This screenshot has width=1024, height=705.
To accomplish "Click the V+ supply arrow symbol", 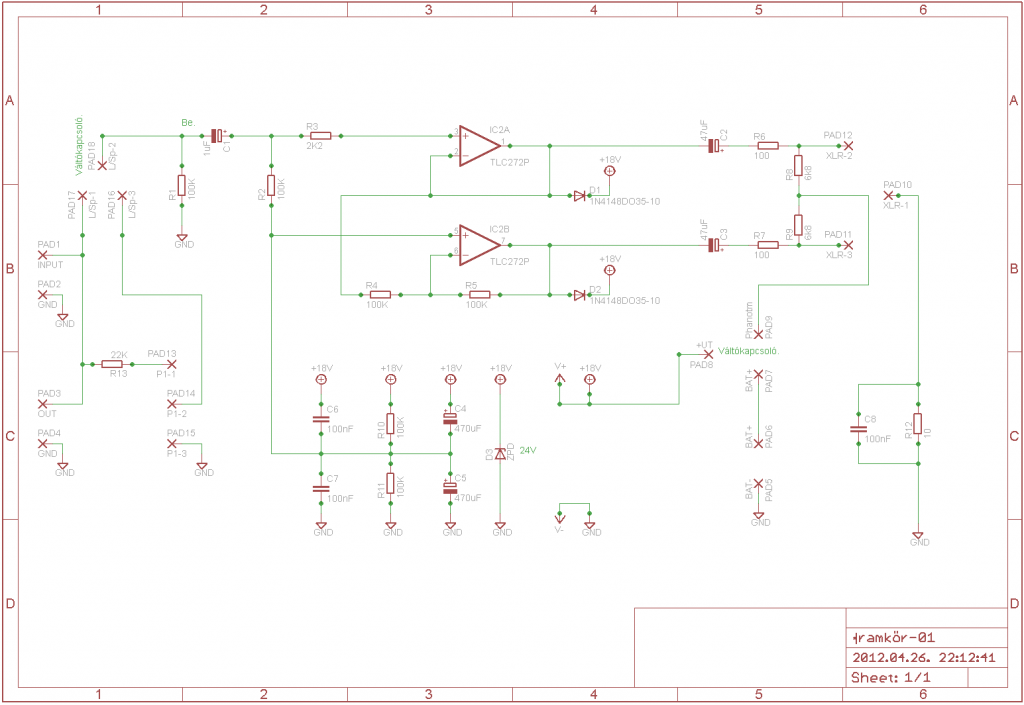I will coord(560,379).
